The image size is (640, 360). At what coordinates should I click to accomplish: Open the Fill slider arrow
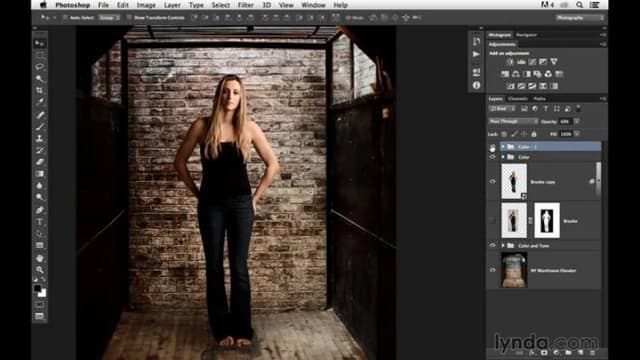[x=577, y=134]
